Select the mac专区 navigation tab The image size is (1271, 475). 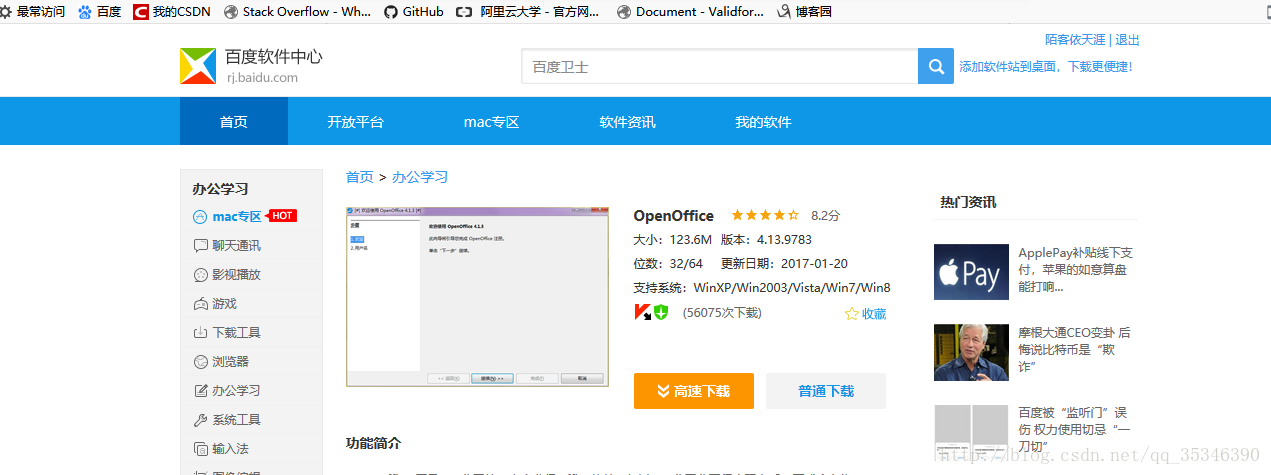pyautogui.click(x=492, y=122)
